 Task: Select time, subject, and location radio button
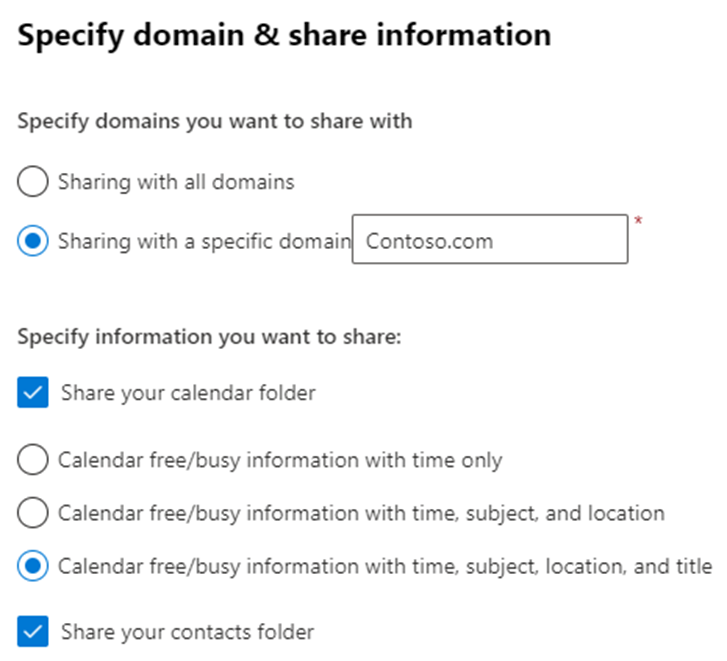(32, 513)
